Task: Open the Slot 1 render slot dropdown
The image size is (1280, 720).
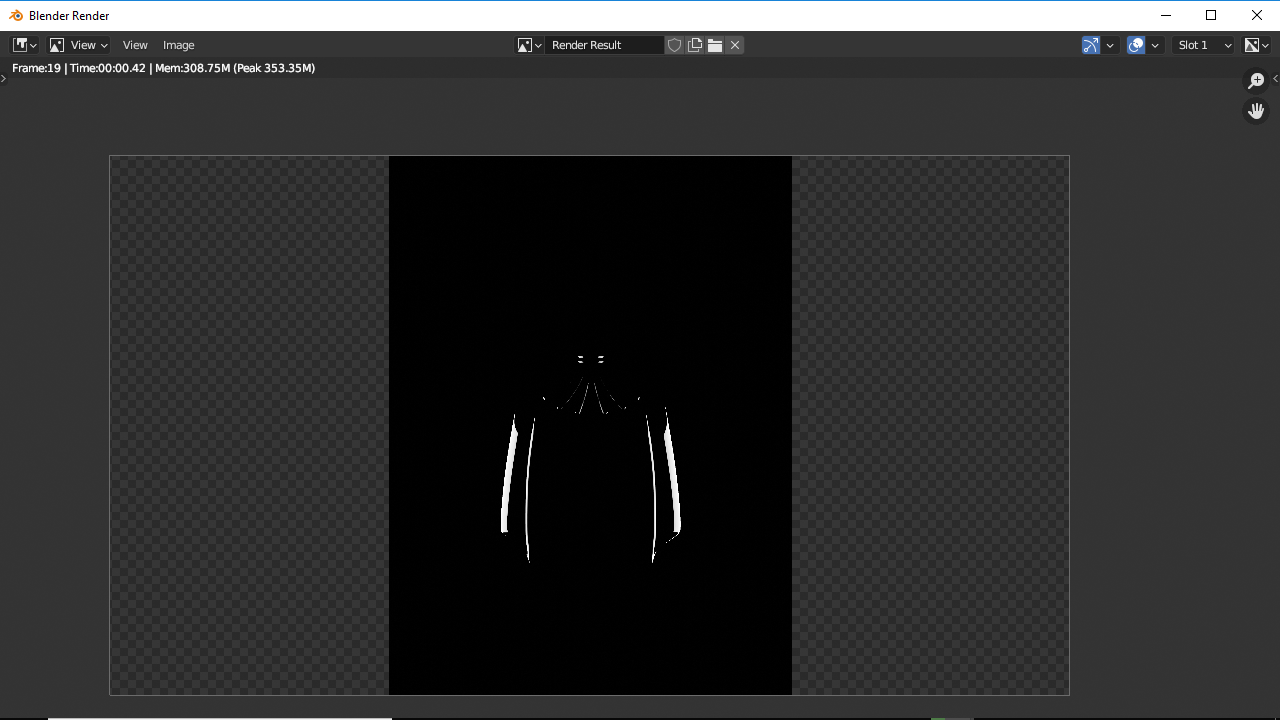Action: click(x=1203, y=45)
